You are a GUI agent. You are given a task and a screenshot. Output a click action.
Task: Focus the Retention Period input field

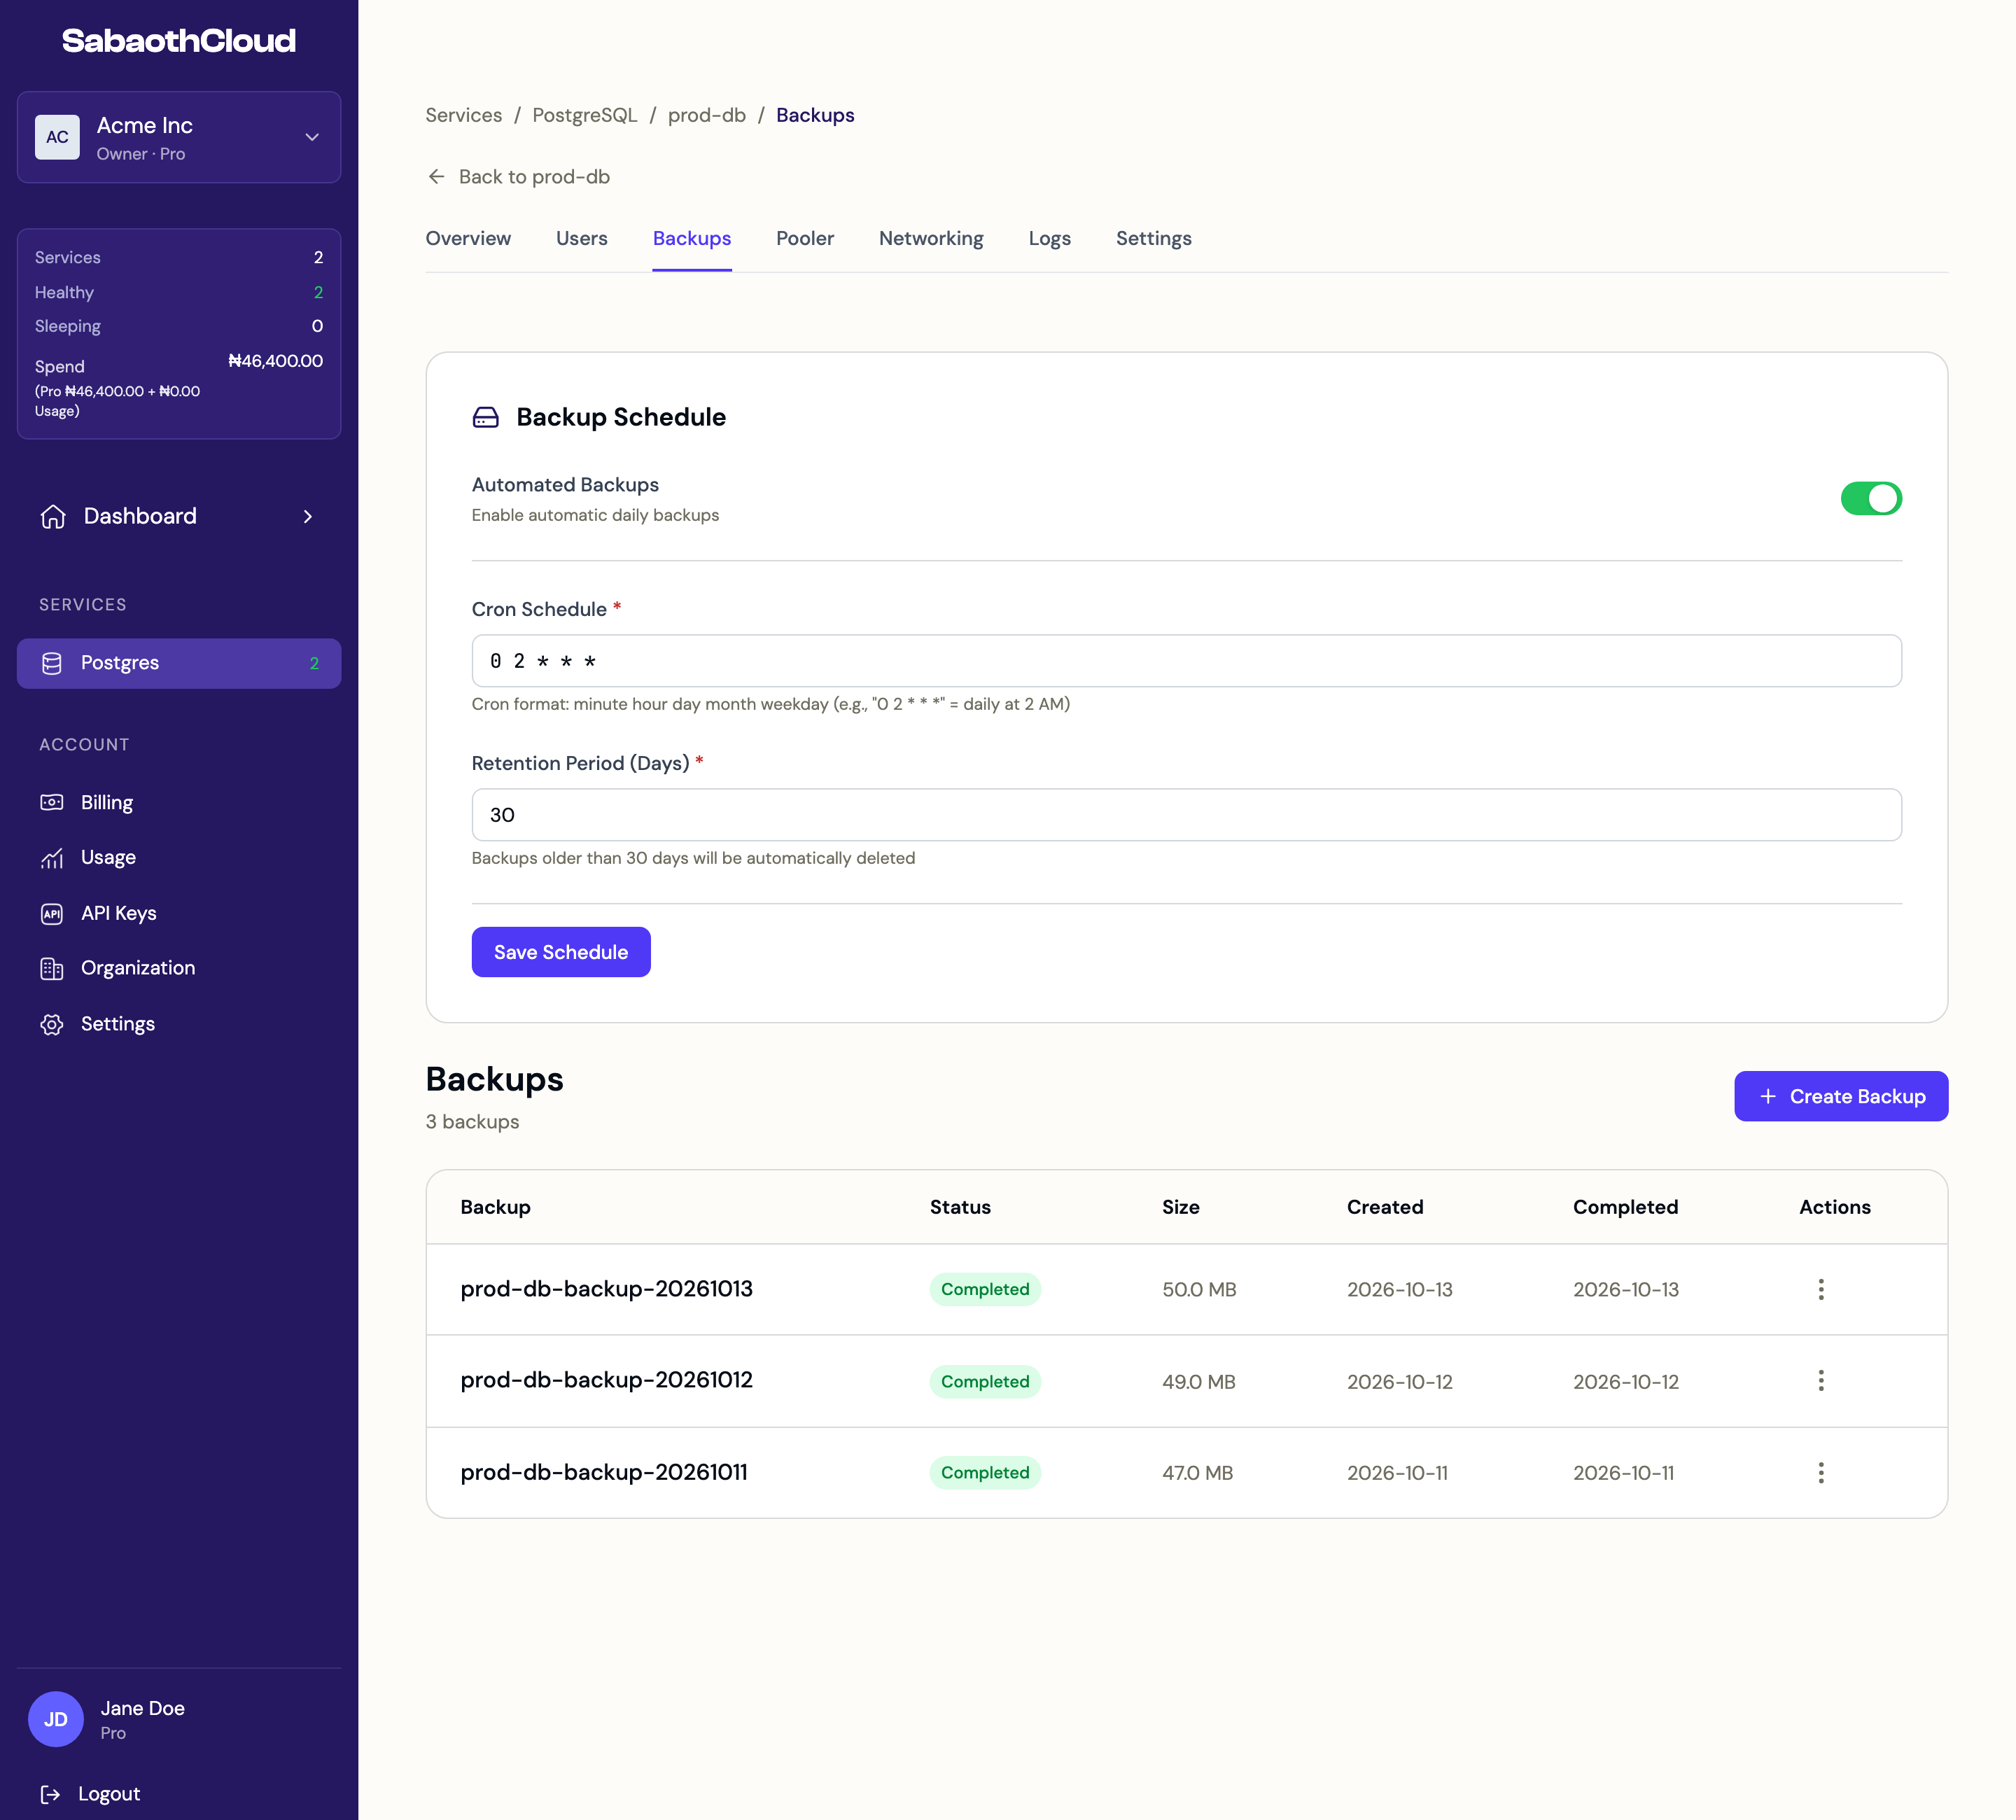1186,815
